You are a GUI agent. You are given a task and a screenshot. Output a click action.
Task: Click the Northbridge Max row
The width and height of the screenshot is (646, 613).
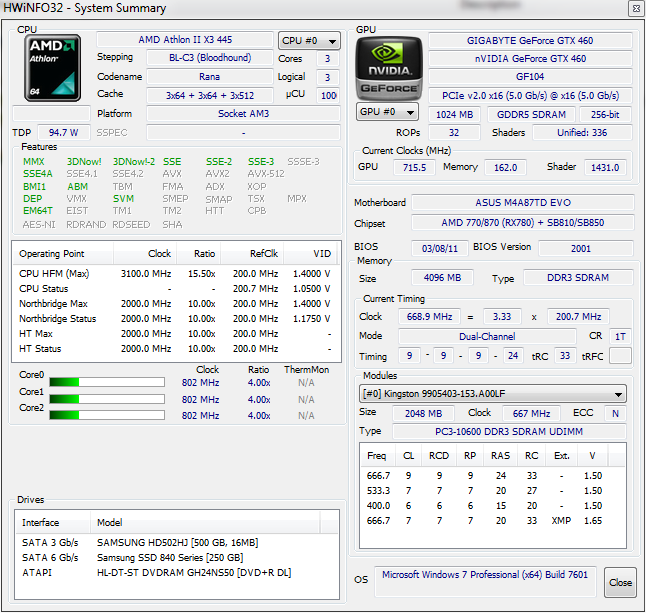(x=176, y=304)
